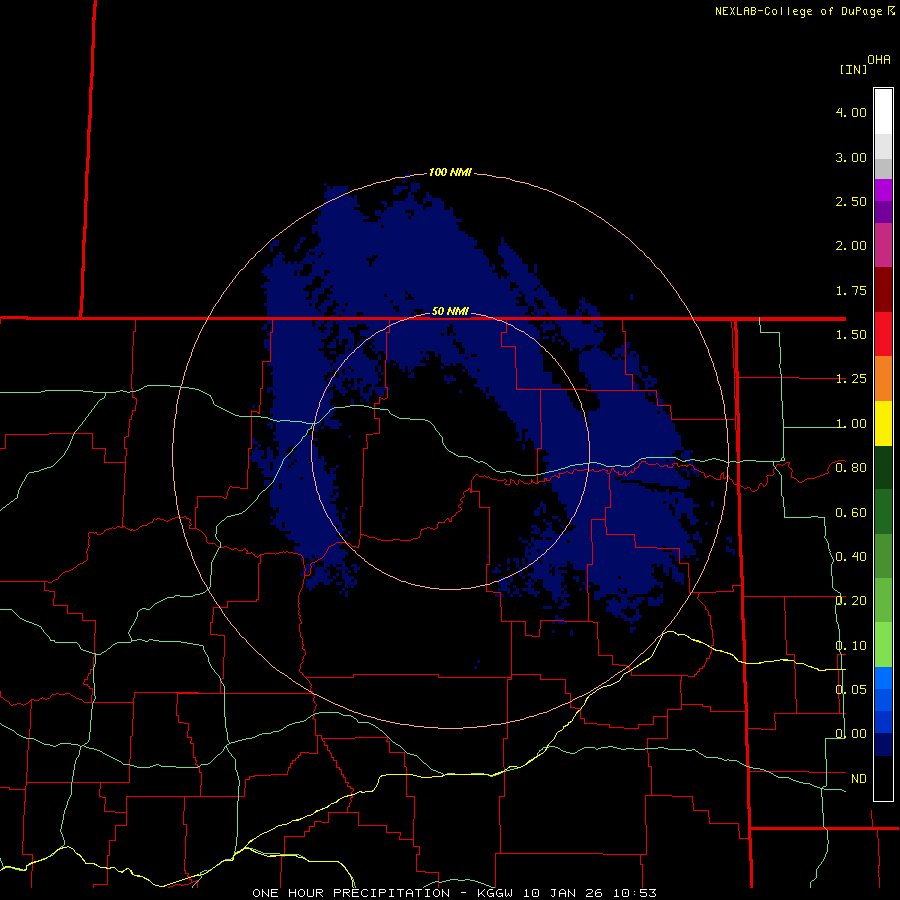Click the ND legend label
This screenshot has height=900, width=900.
point(859,779)
